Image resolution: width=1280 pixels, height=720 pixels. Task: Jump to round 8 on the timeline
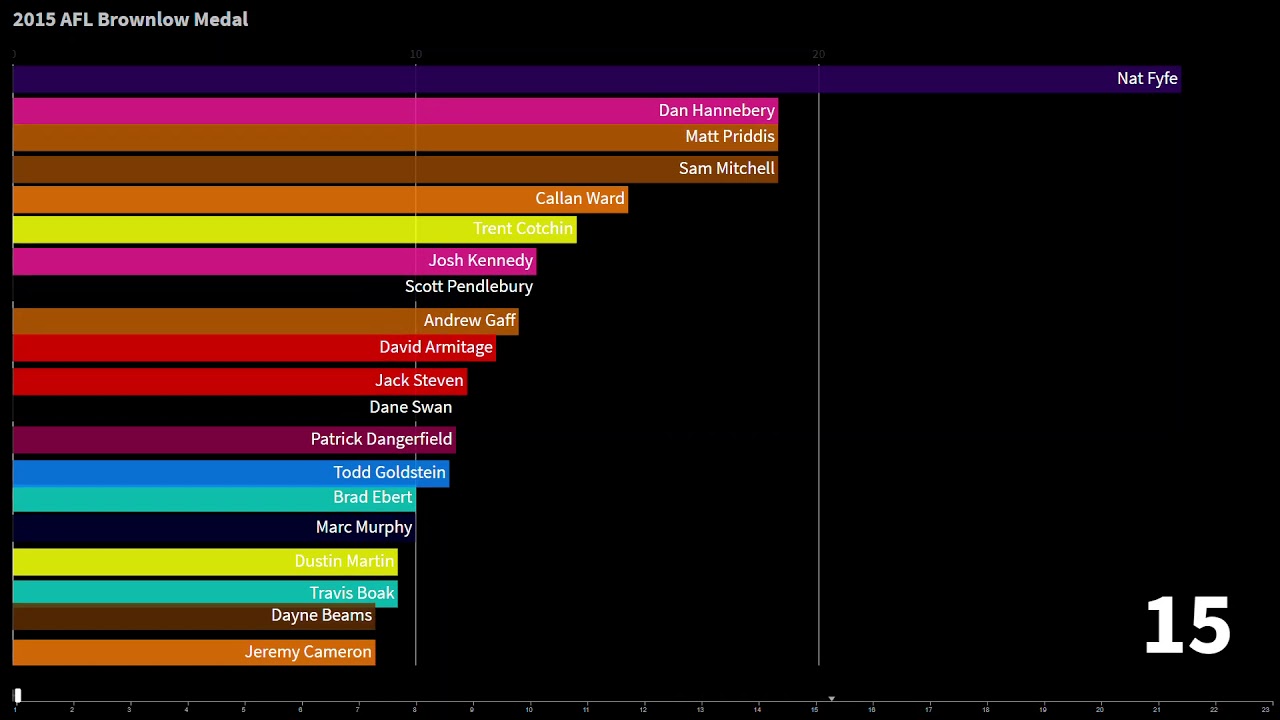pyautogui.click(x=414, y=709)
